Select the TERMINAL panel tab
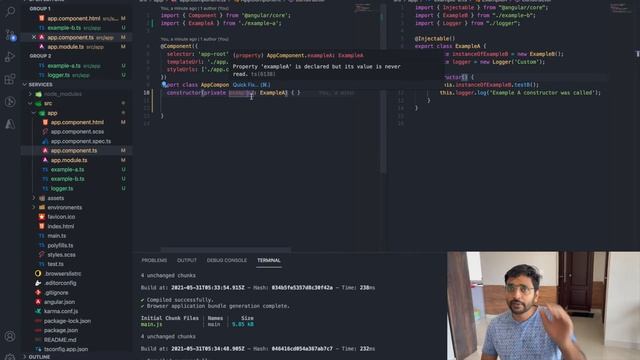Screen dimensions: 640x360 pos(269,260)
